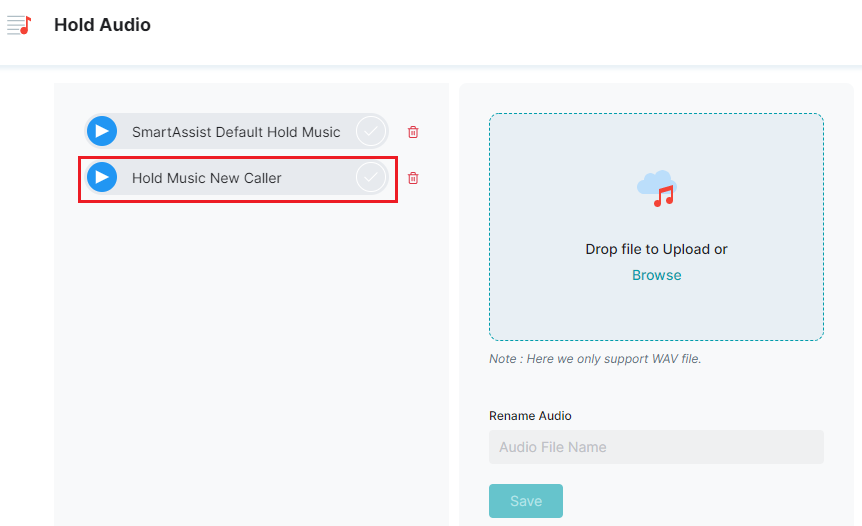Click the cloud music upload icon
The height and width of the screenshot is (526, 862).
tap(656, 189)
